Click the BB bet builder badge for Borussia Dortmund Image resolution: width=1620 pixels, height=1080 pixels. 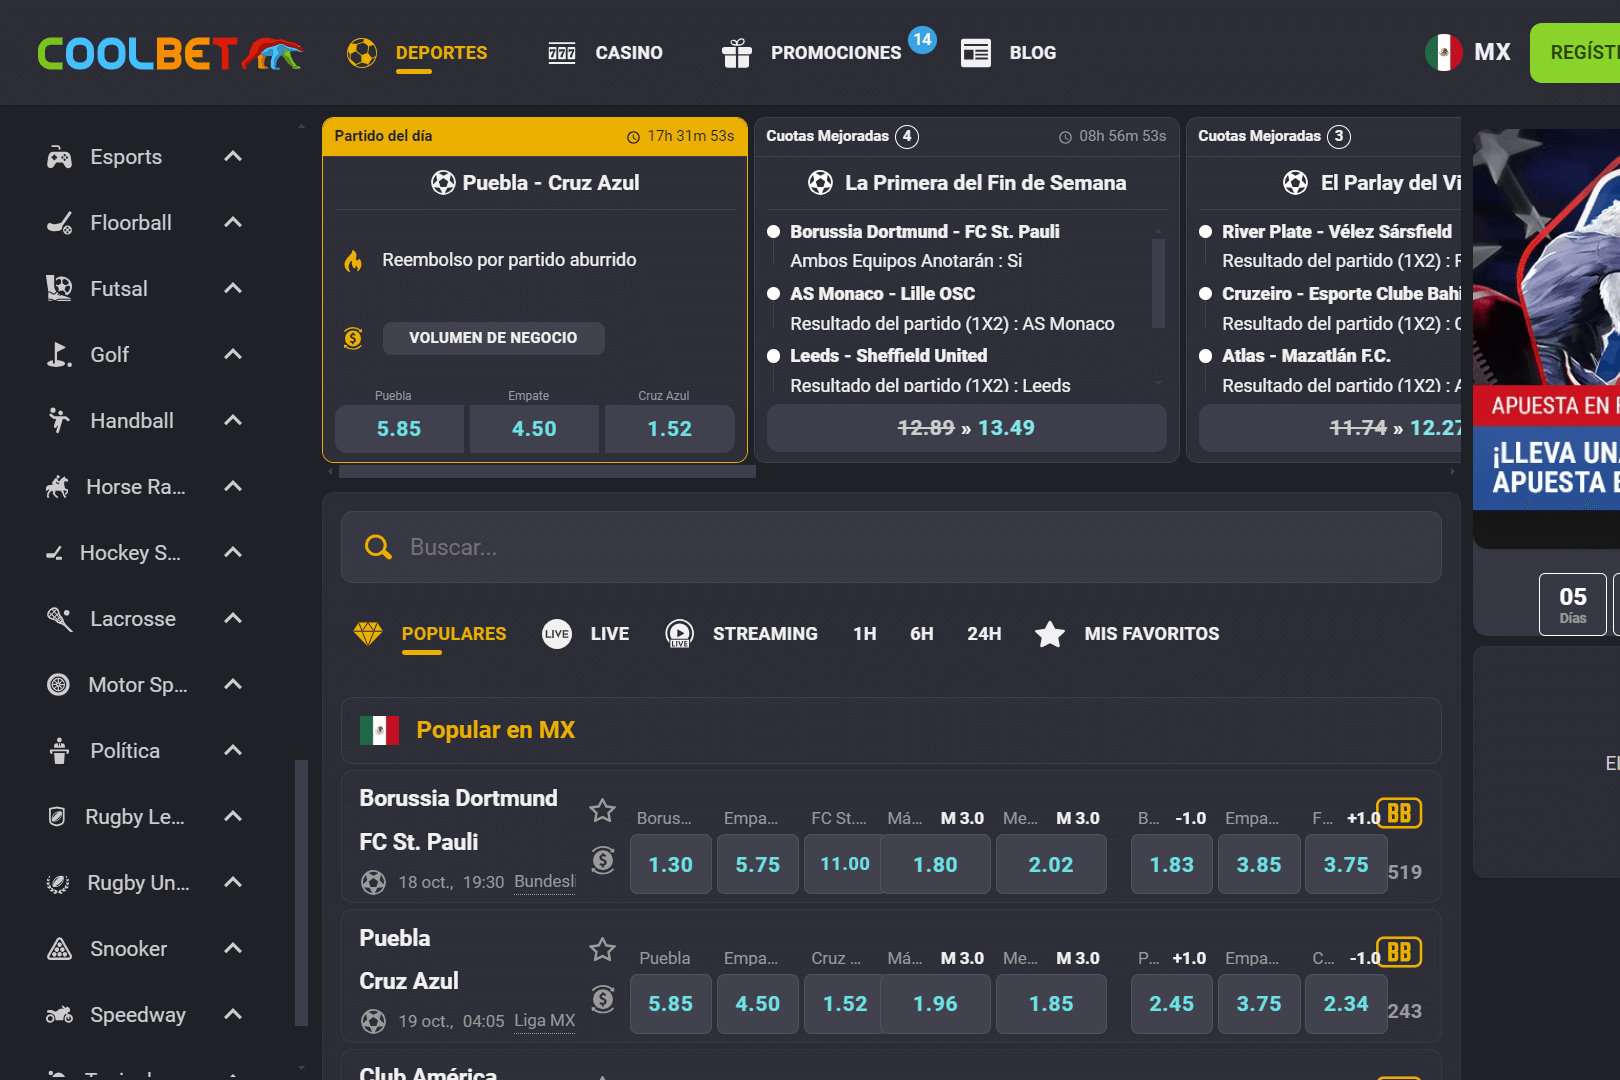(1399, 813)
